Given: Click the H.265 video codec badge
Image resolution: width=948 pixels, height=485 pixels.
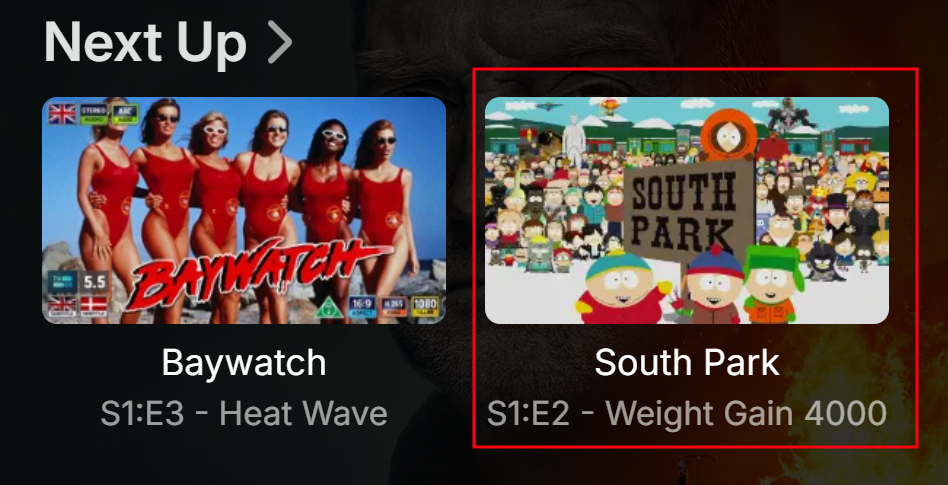Looking at the screenshot, I should (x=395, y=307).
